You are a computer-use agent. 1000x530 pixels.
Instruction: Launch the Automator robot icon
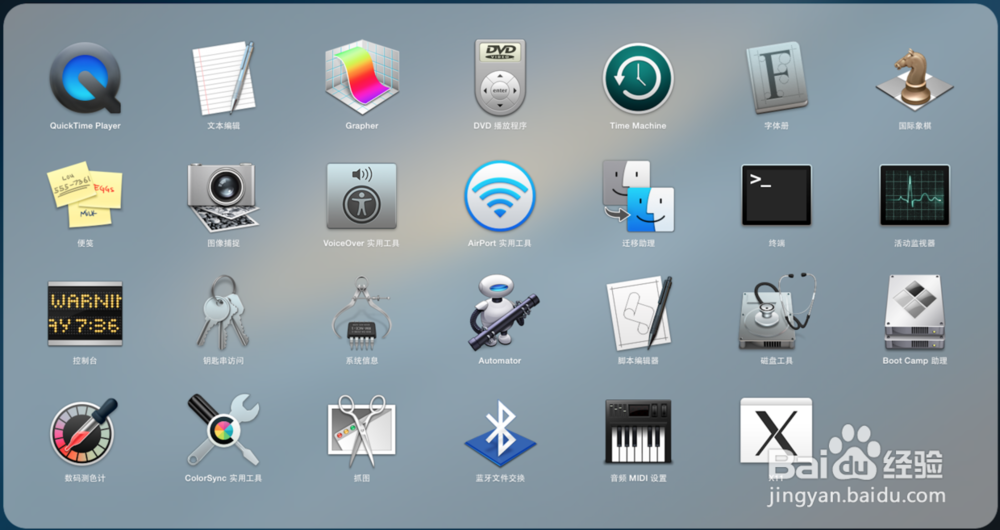coord(503,313)
